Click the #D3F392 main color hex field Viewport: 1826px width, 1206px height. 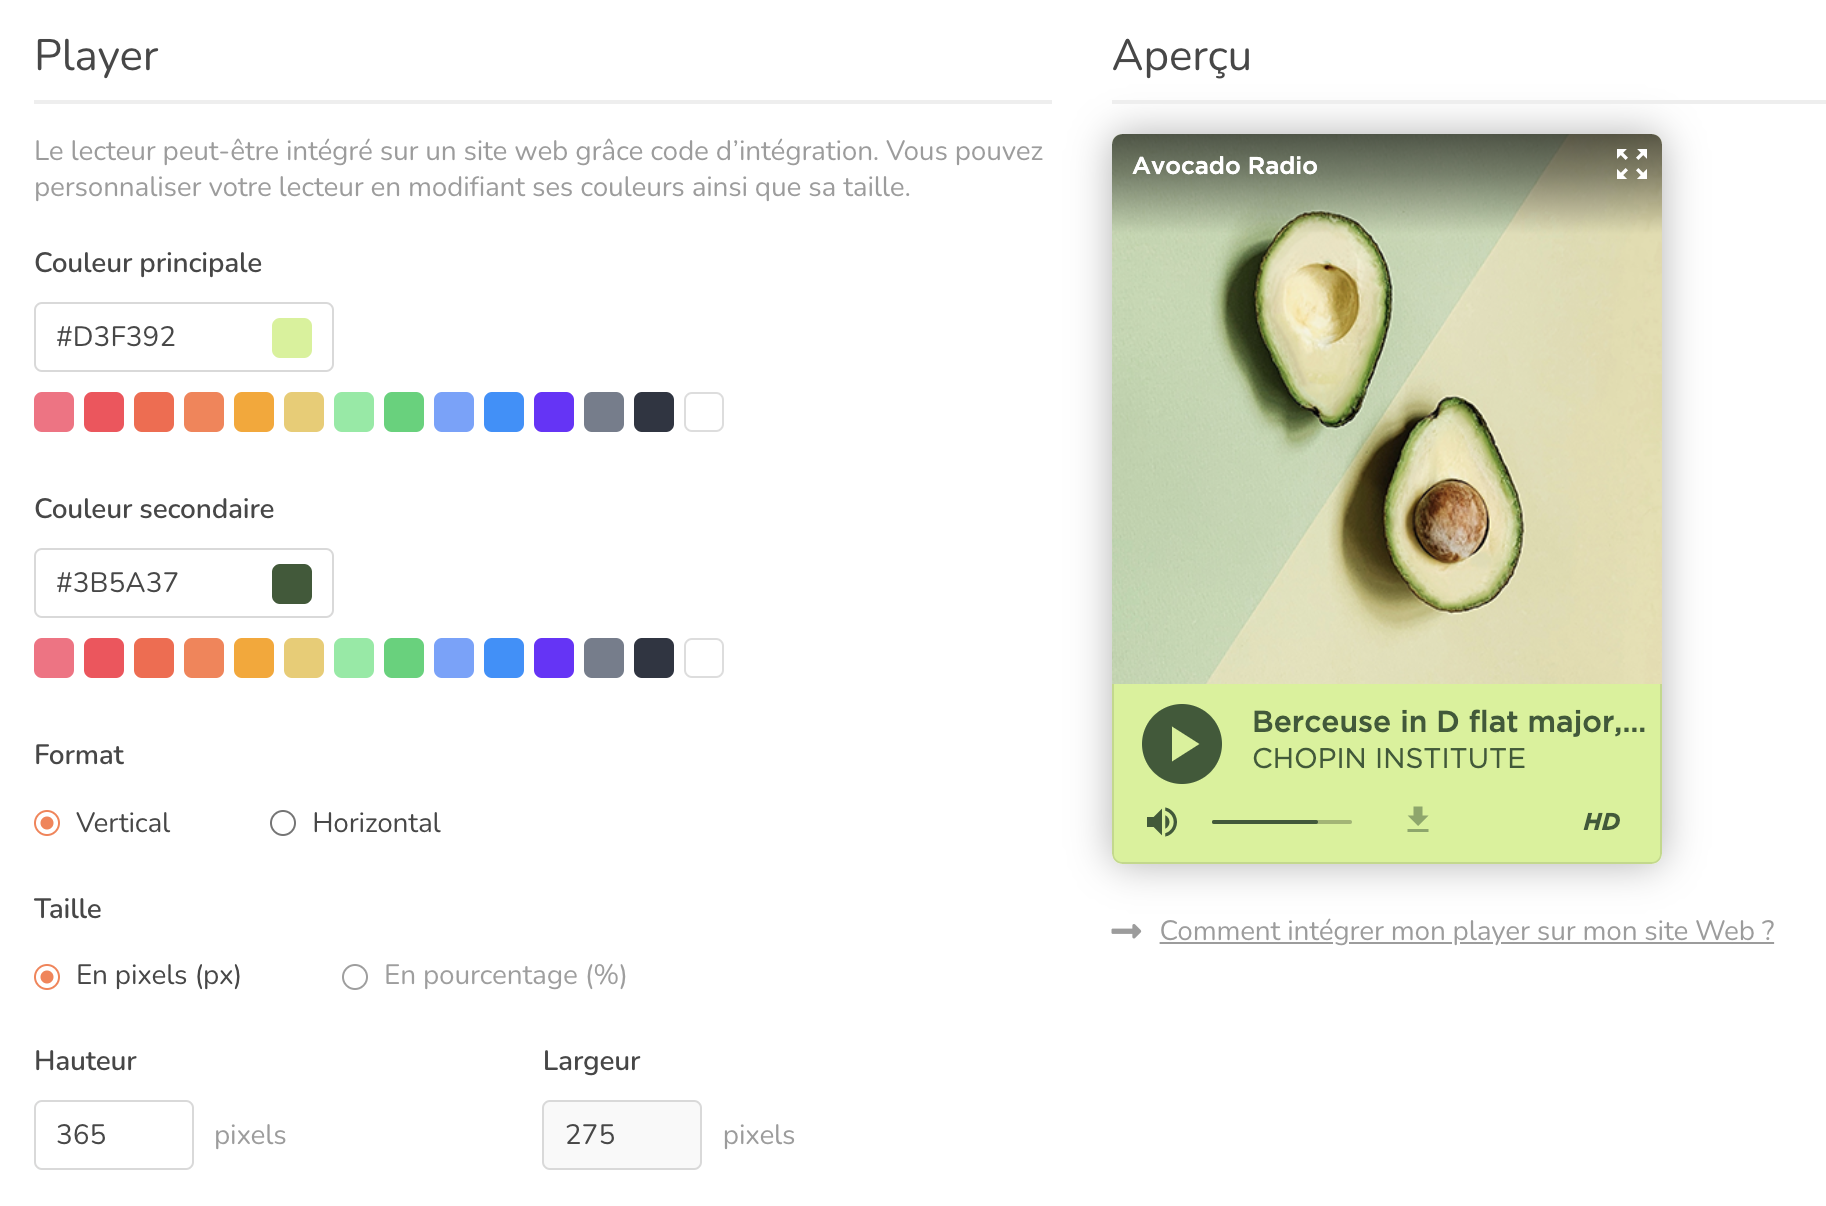point(184,337)
